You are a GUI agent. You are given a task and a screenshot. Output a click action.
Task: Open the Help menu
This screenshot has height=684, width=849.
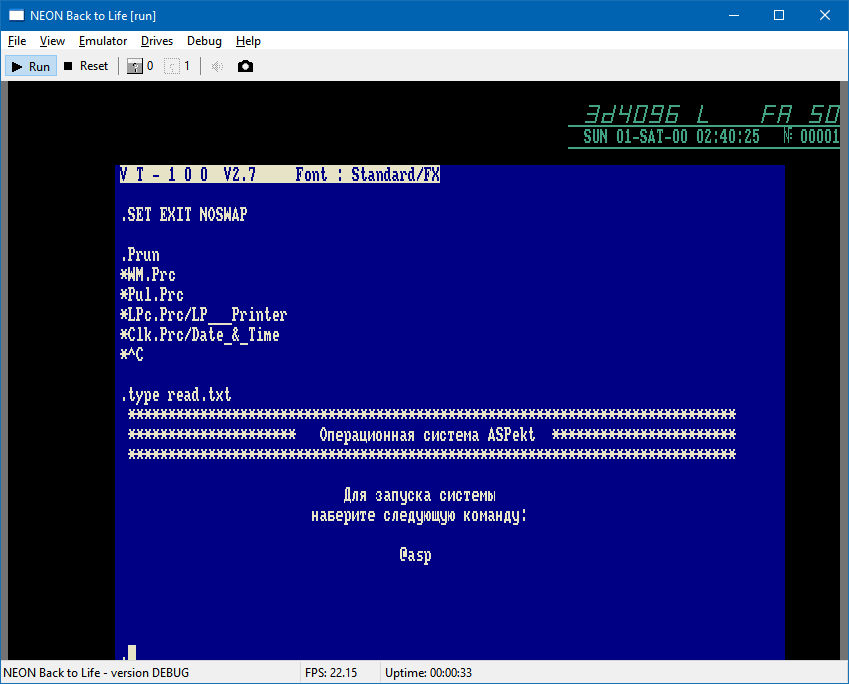[x=248, y=41]
